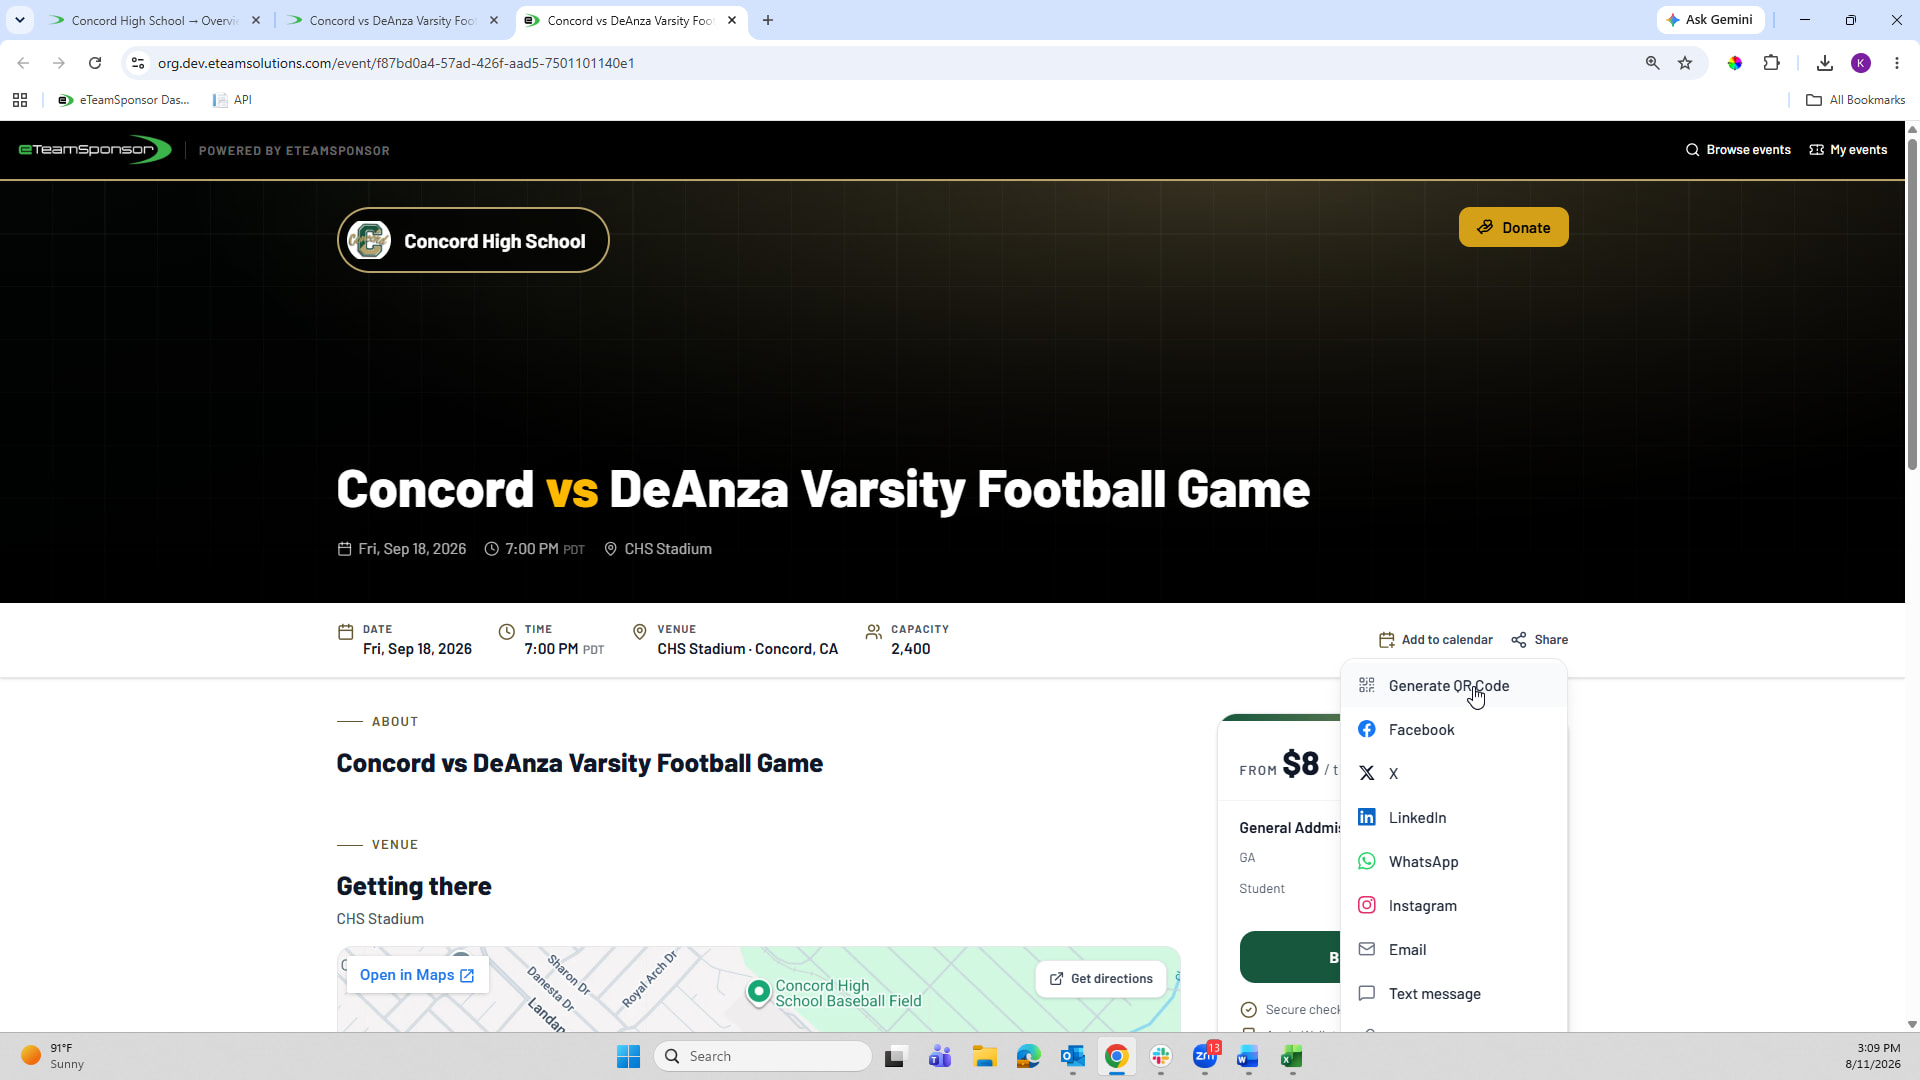The image size is (1920, 1080).
Task: Open API bookmark
Action: click(232, 100)
